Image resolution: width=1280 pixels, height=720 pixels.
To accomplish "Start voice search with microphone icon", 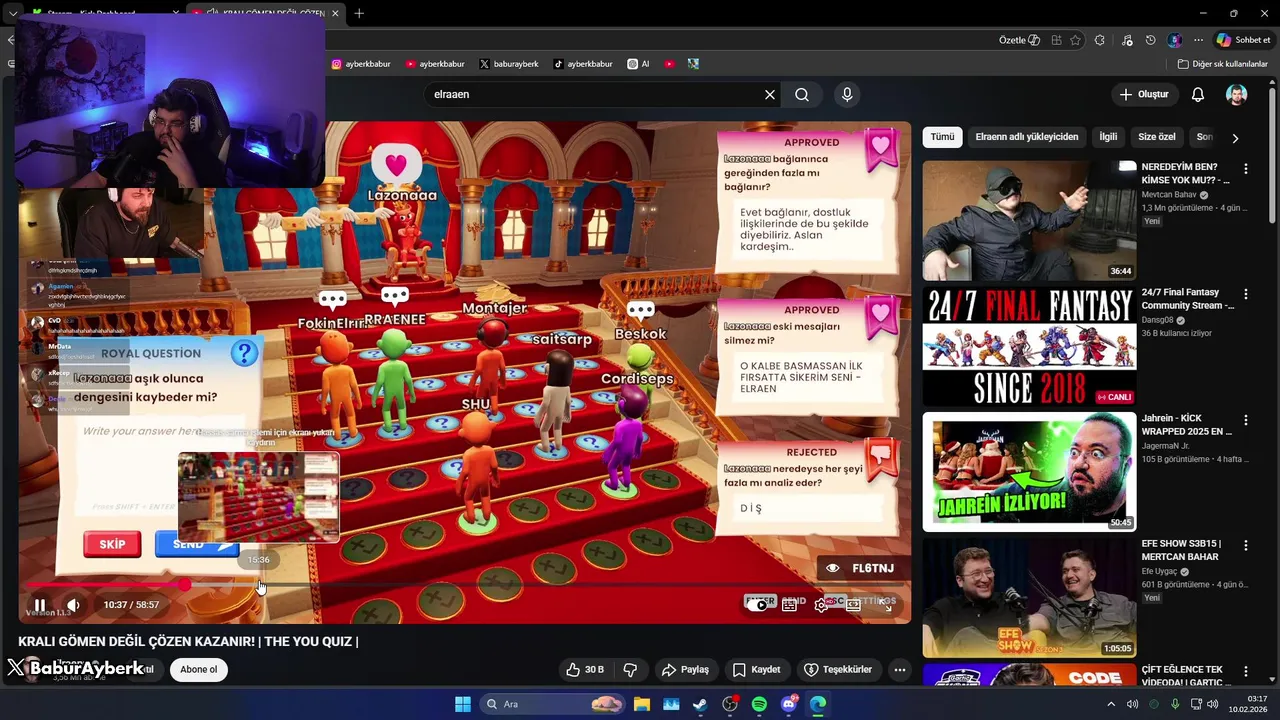I will (x=847, y=94).
